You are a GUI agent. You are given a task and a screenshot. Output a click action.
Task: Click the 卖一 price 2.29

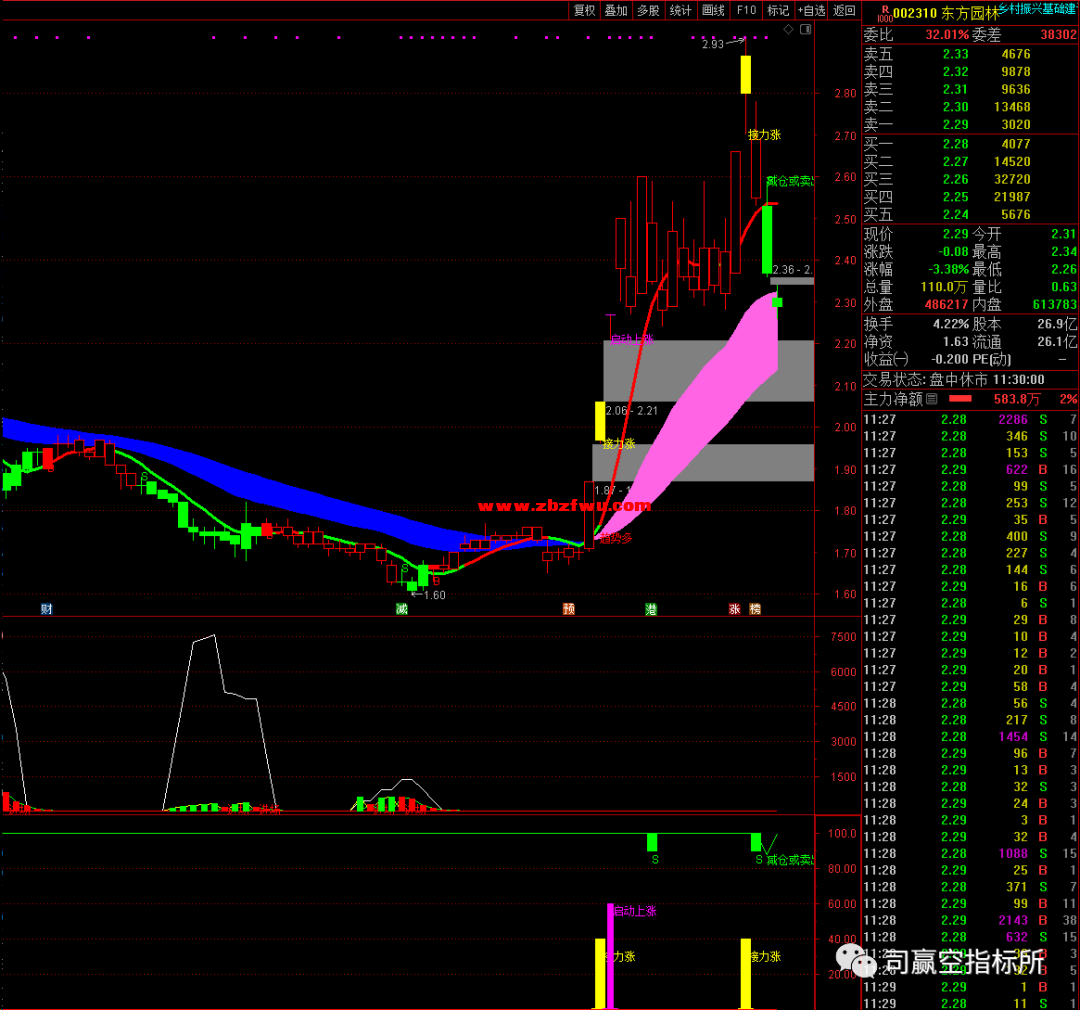[955, 125]
